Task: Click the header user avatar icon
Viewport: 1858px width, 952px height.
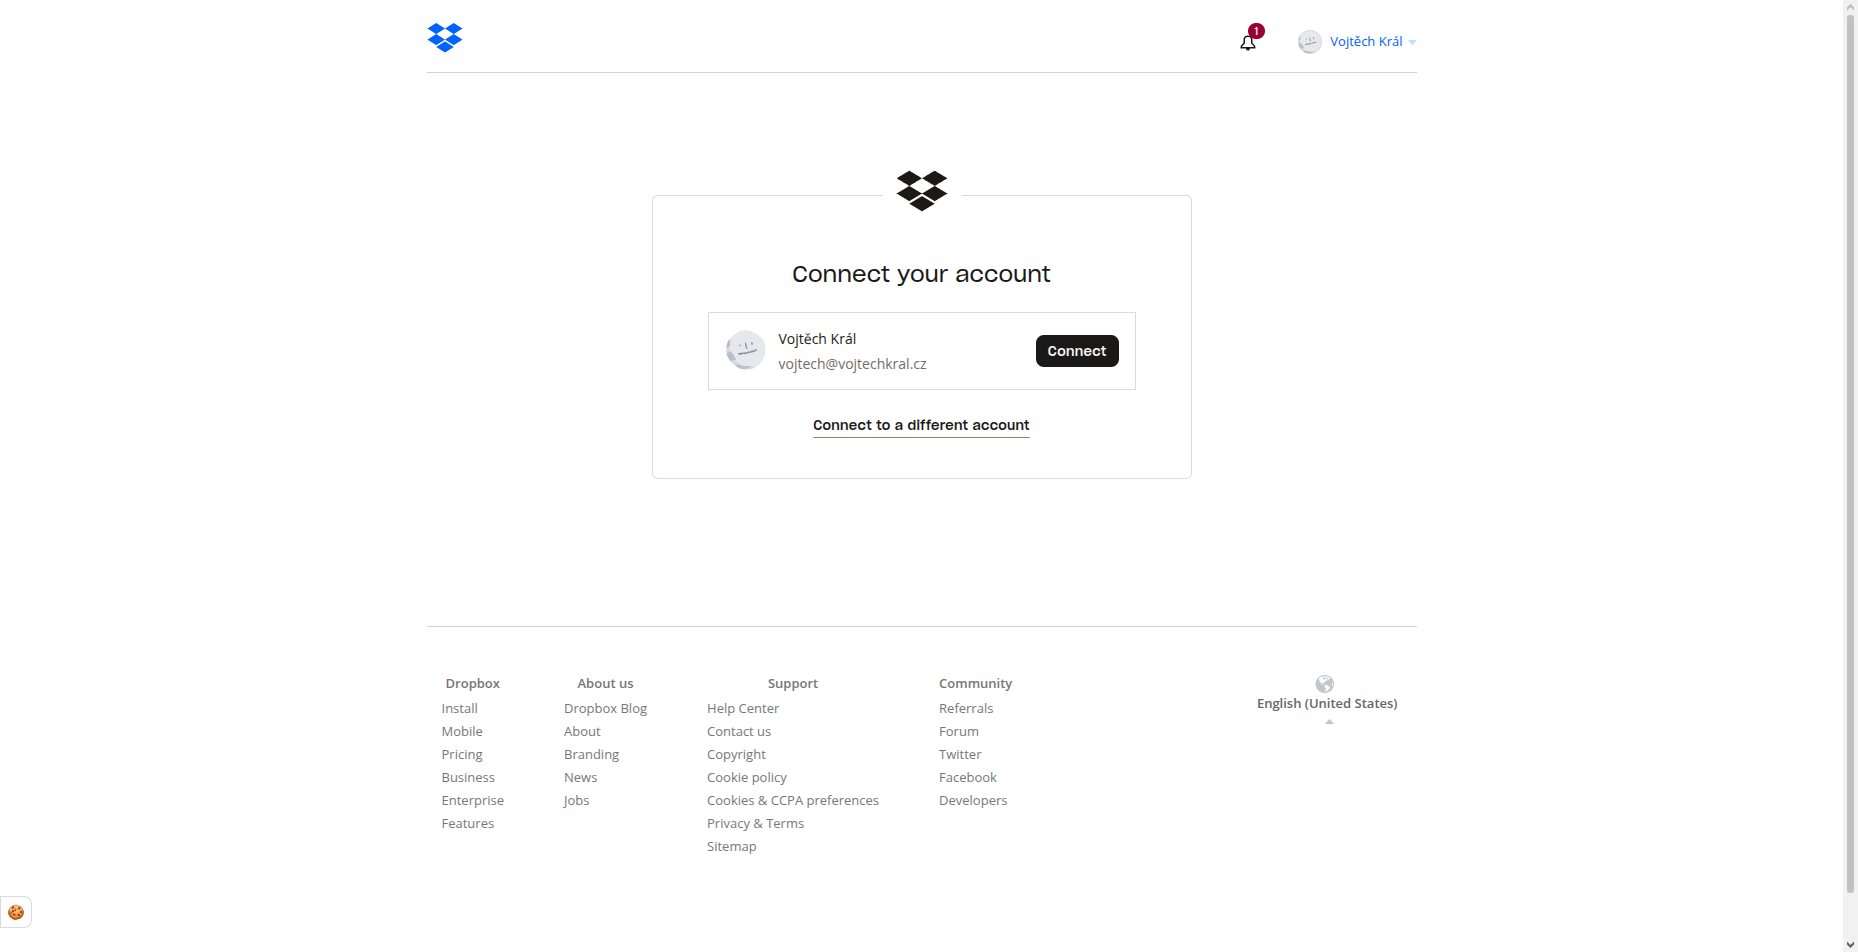Action: 1310,42
